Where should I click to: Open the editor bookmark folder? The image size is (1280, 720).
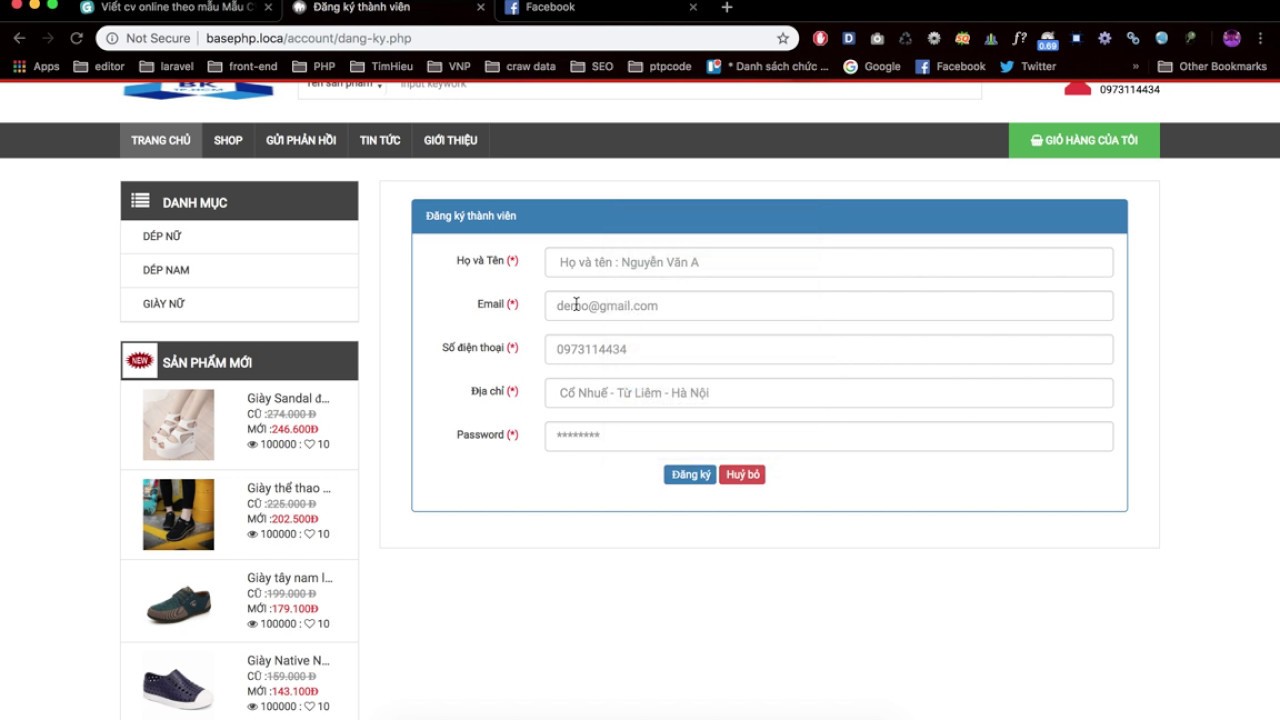pos(99,66)
